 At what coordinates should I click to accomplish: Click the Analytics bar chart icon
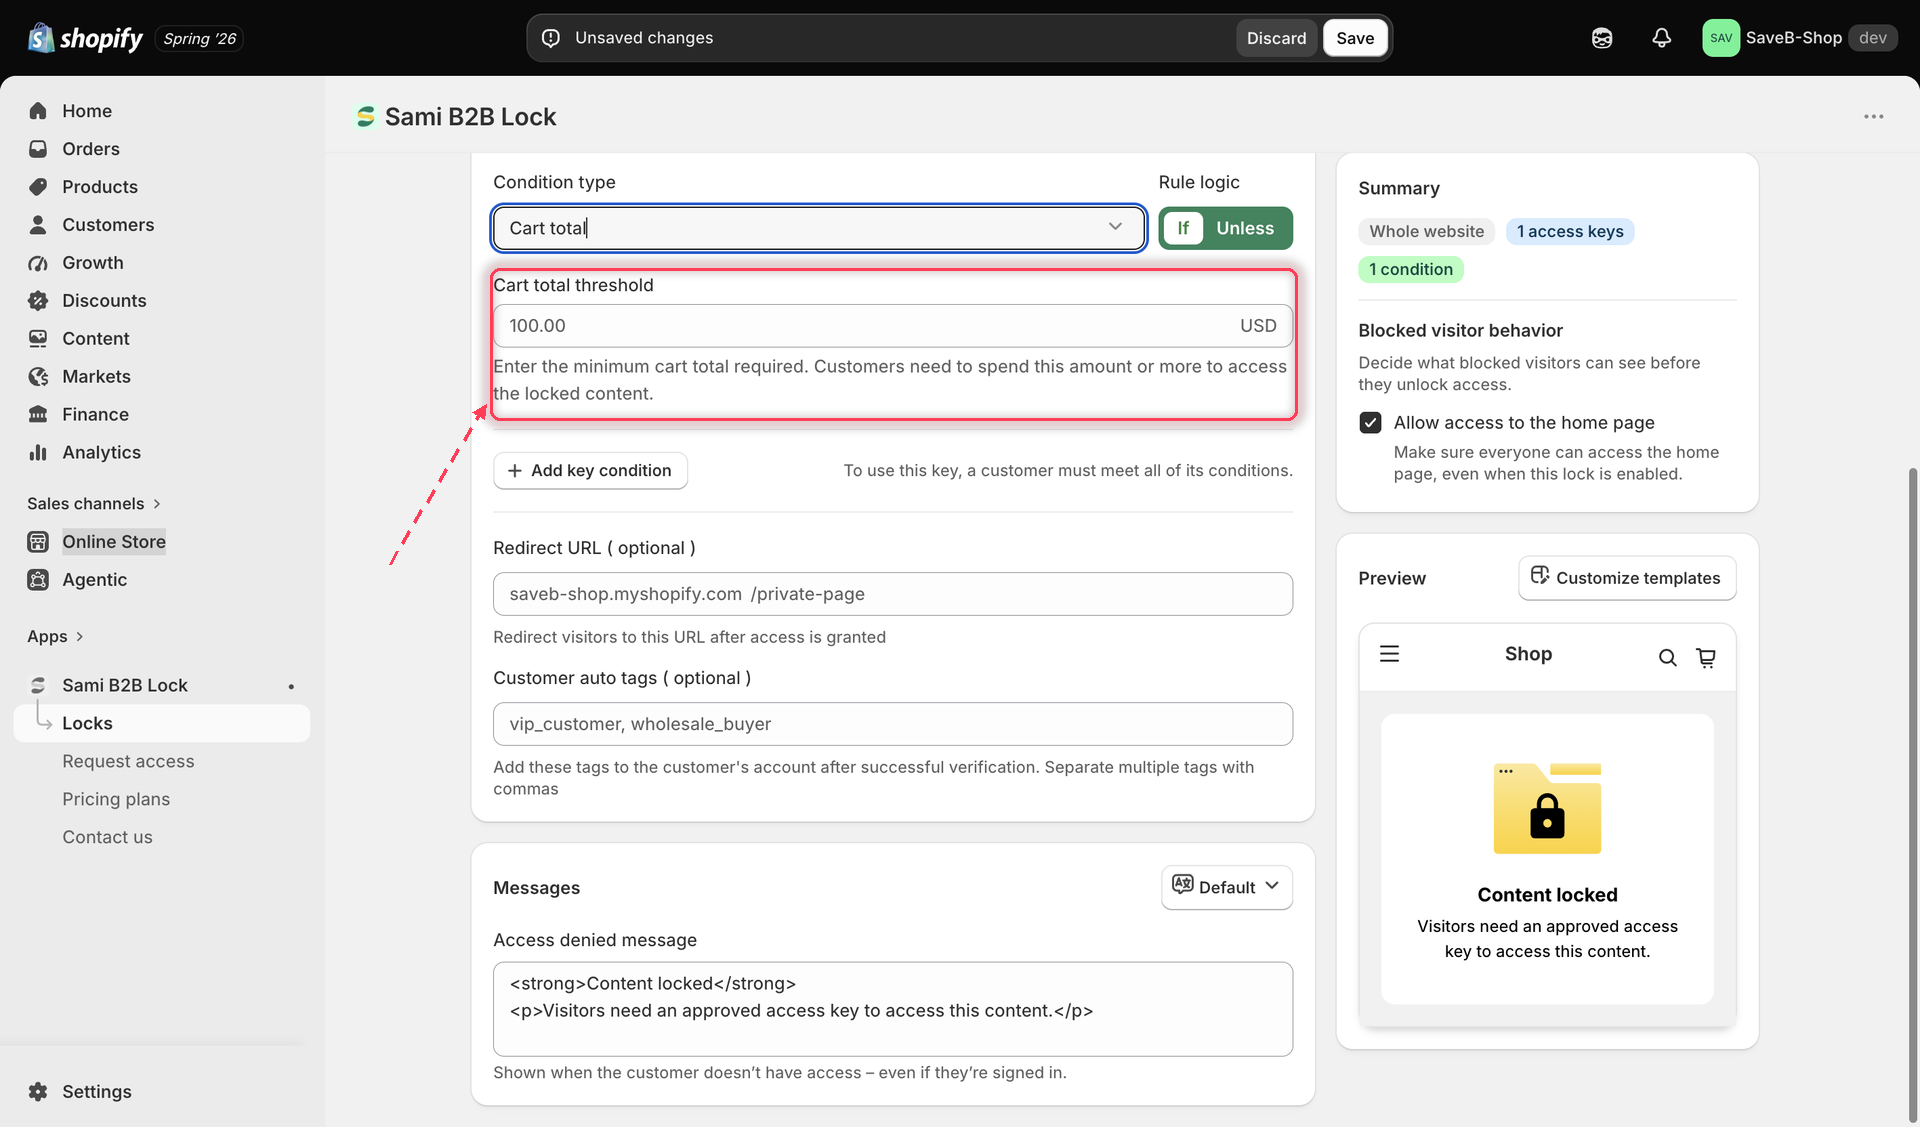click(38, 453)
